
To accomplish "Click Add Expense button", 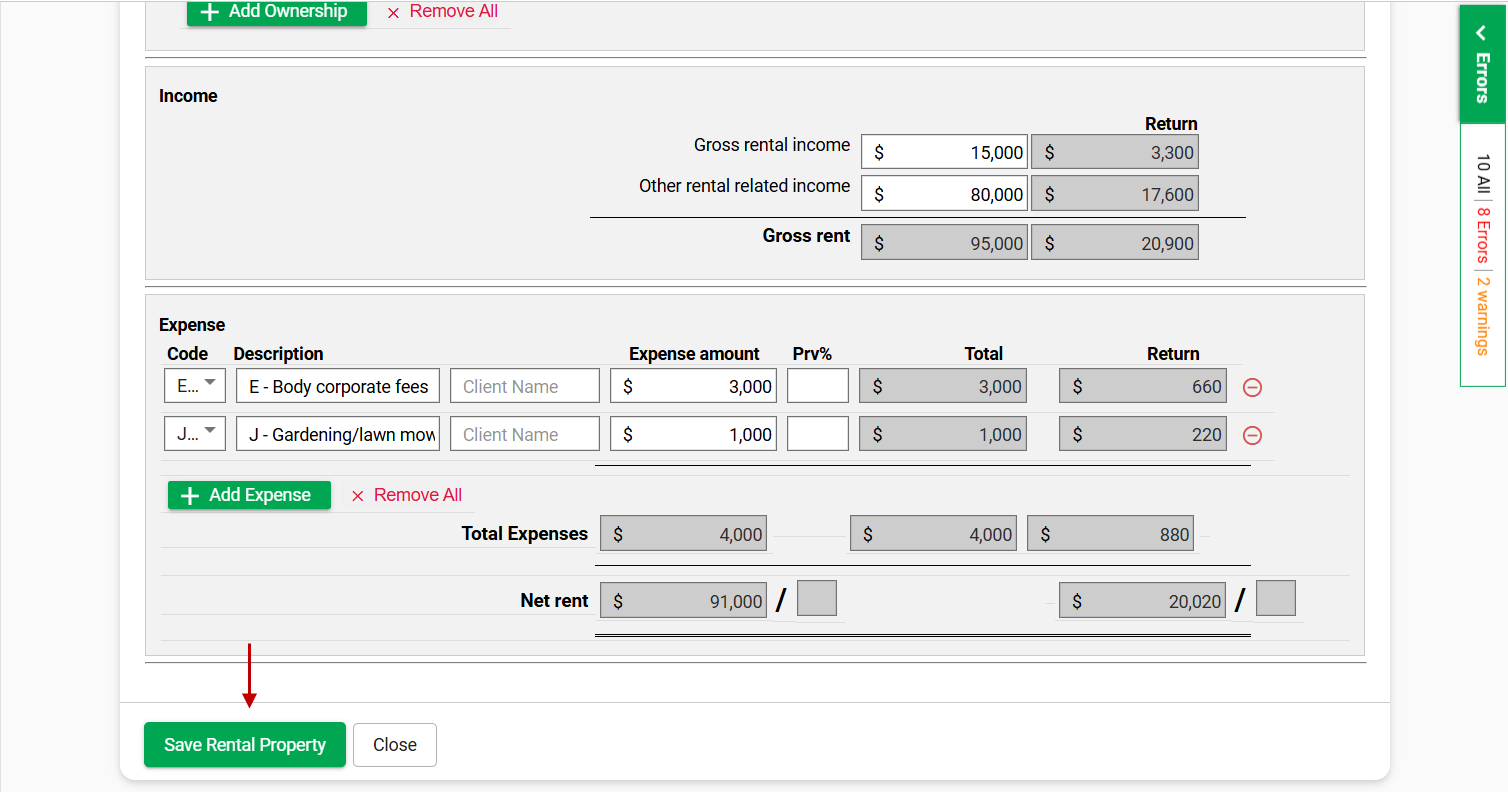I will pyautogui.click(x=249, y=495).
